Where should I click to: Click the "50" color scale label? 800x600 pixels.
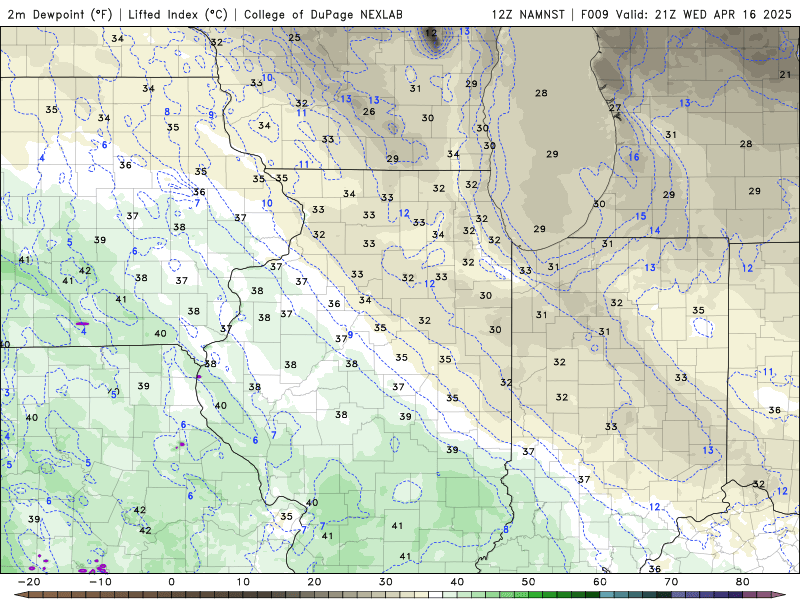[529, 582]
